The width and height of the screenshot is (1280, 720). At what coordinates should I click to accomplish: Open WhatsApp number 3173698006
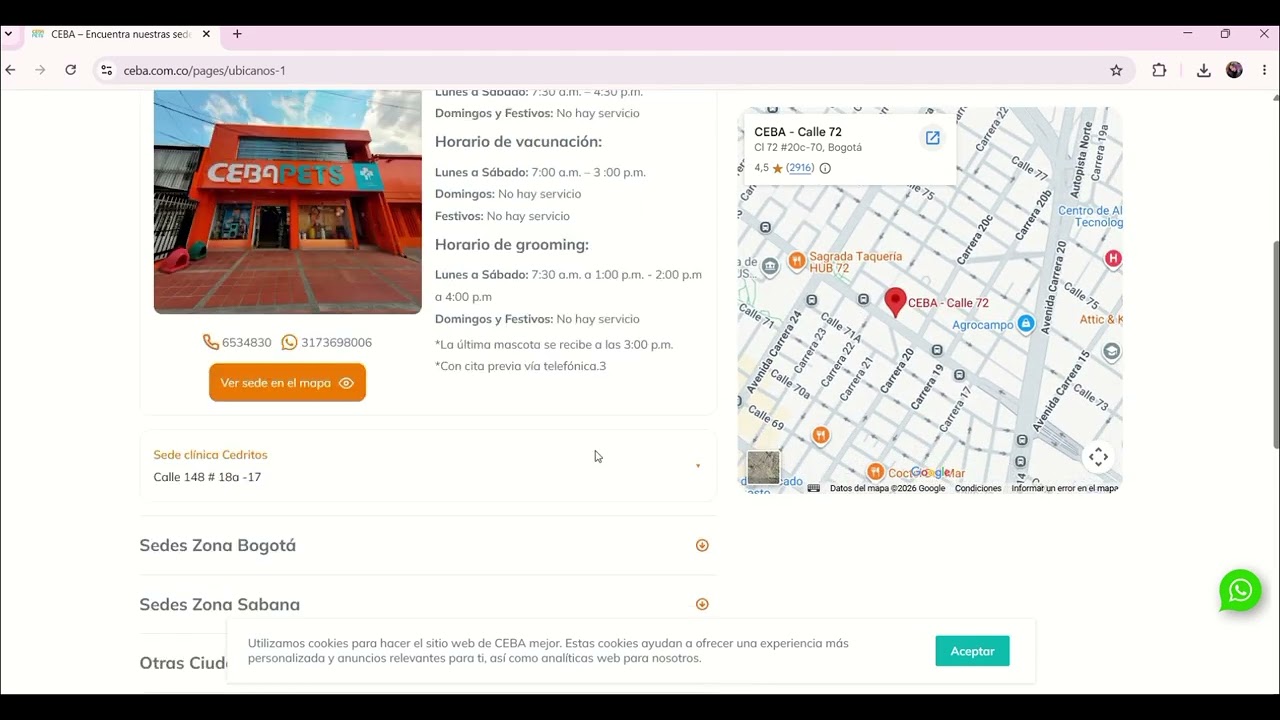point(327,342)
